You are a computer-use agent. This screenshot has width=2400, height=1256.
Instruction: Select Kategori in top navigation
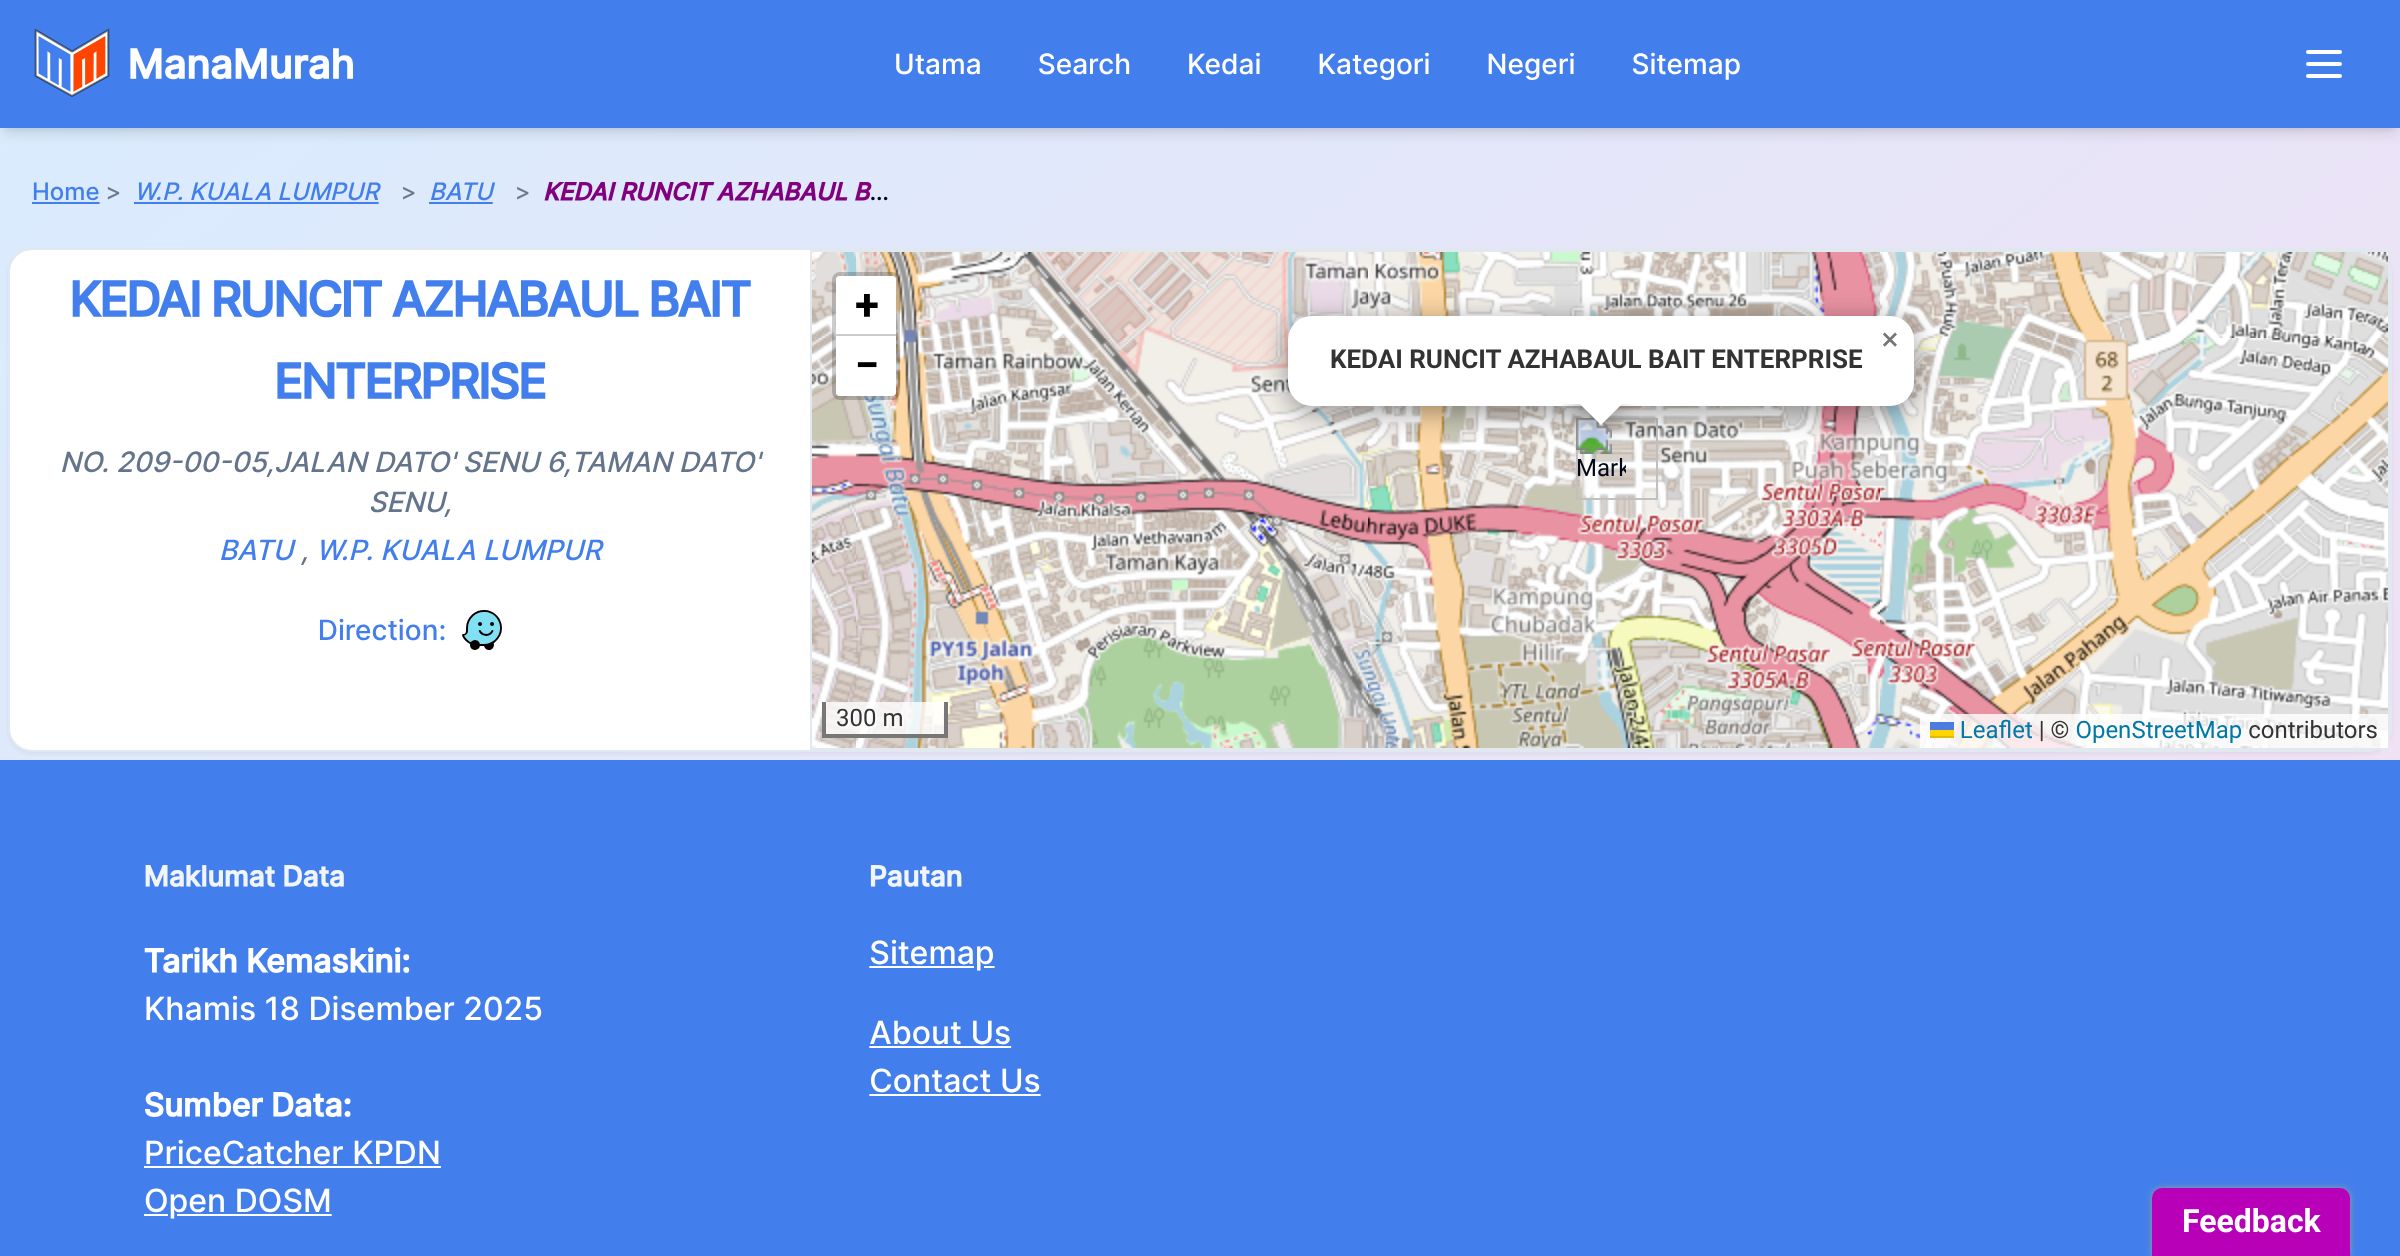1373,64
